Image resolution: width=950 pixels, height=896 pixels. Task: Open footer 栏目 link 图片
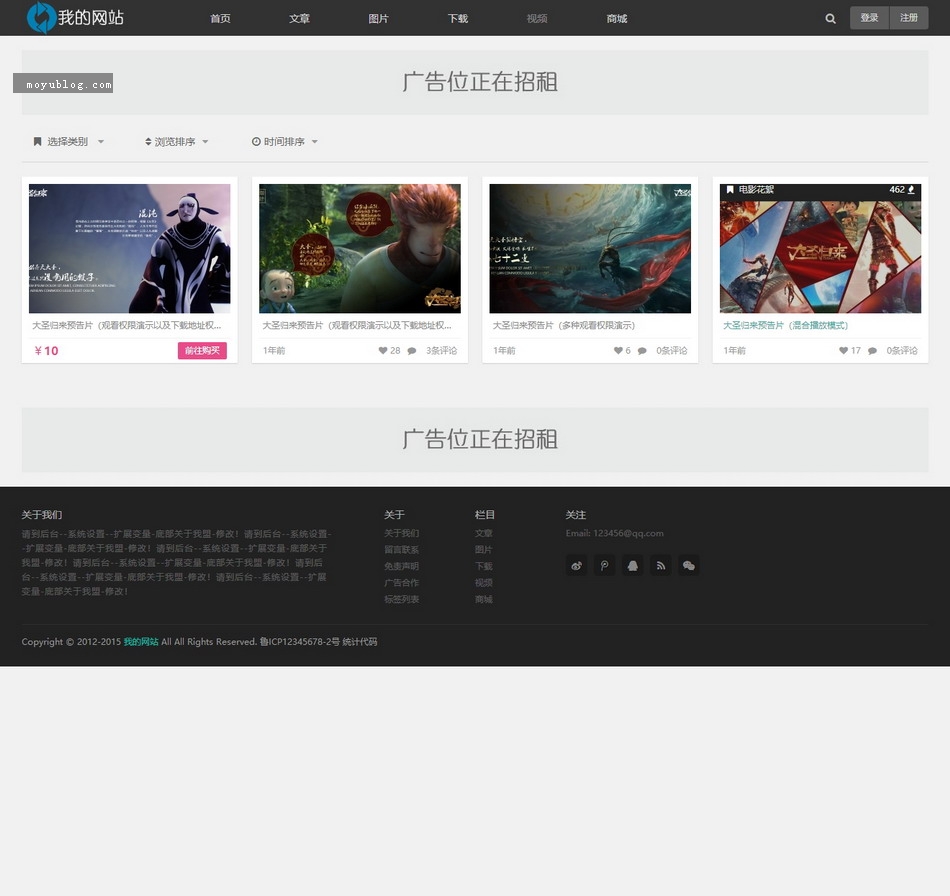point(483,549)
